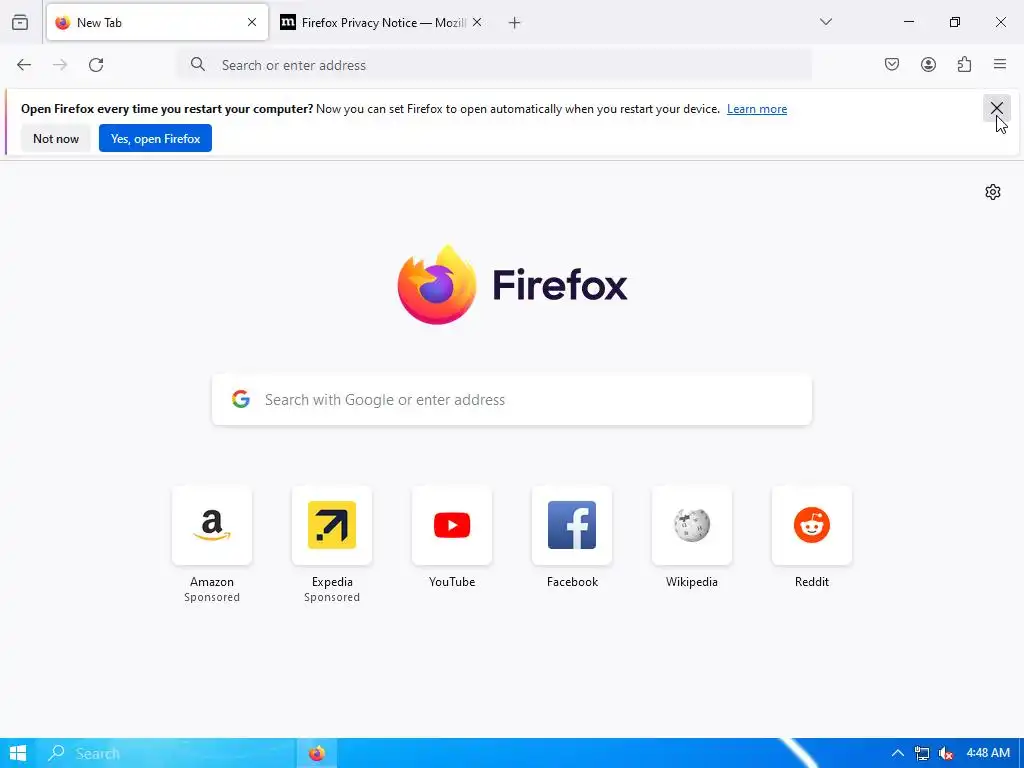Open the application hamburger menu

click(x=1000, y=64)
